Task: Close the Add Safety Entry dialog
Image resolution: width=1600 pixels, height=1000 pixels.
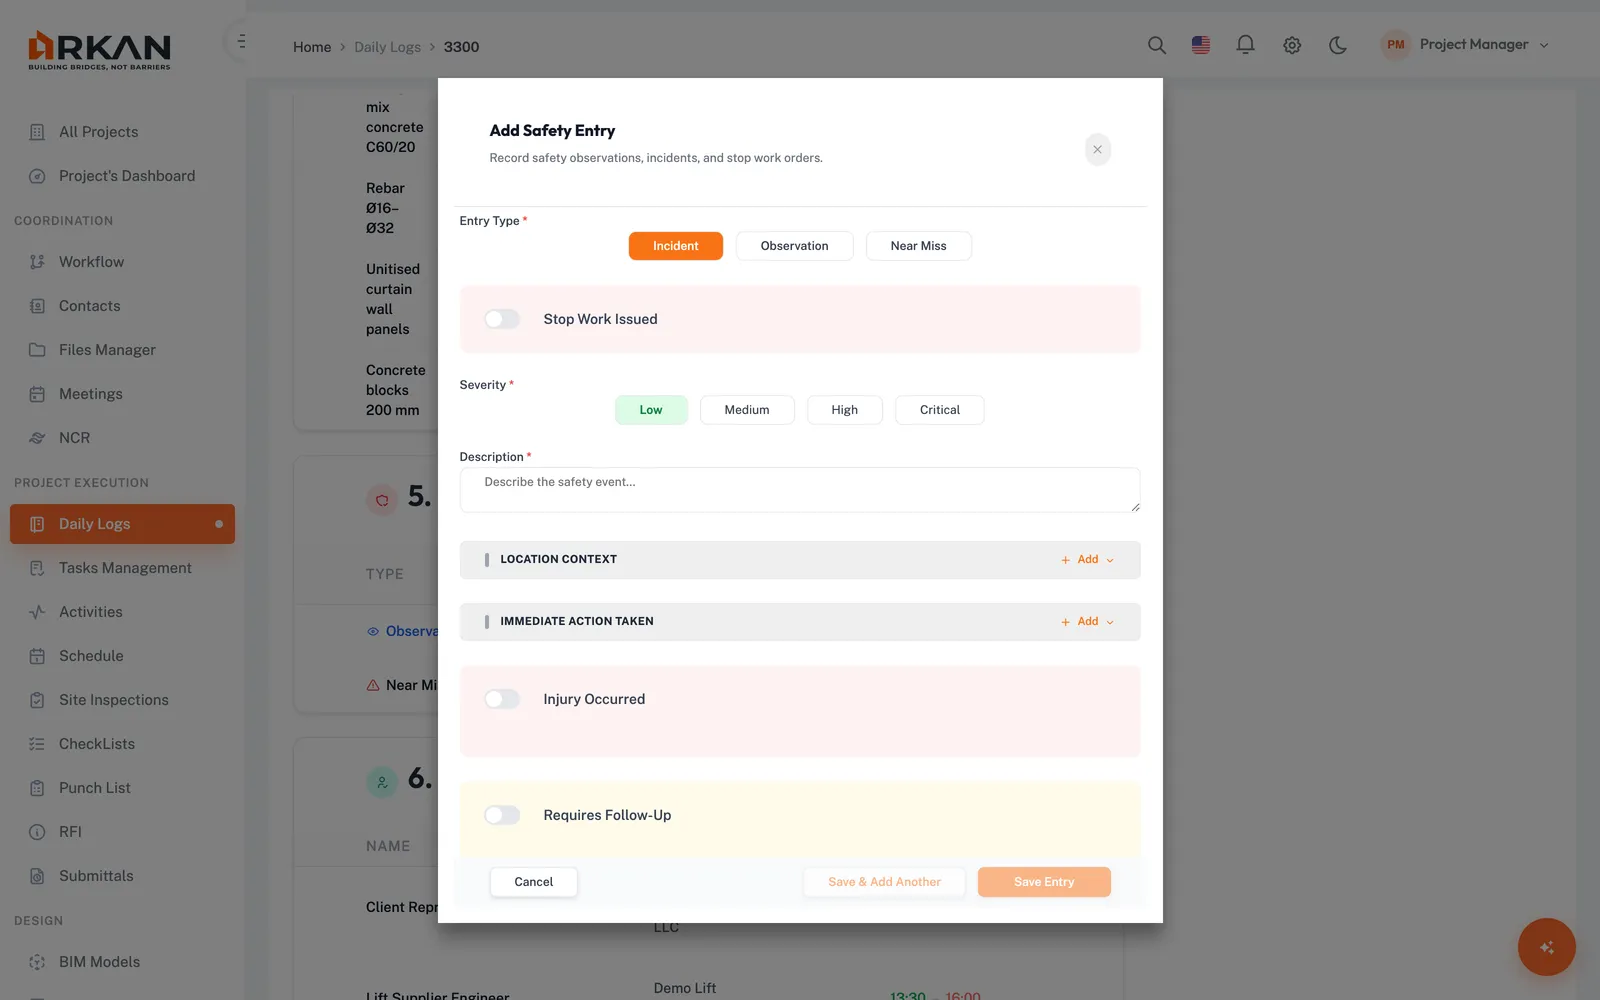Action: (x=1097, y=150)
